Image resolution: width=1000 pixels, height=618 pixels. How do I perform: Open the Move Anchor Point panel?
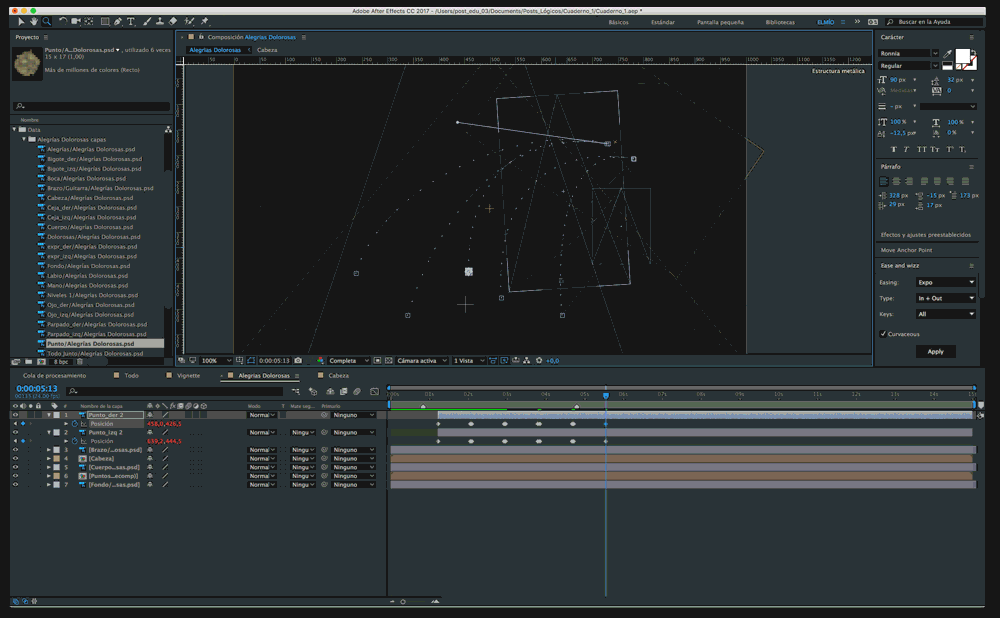click(906, 250)
